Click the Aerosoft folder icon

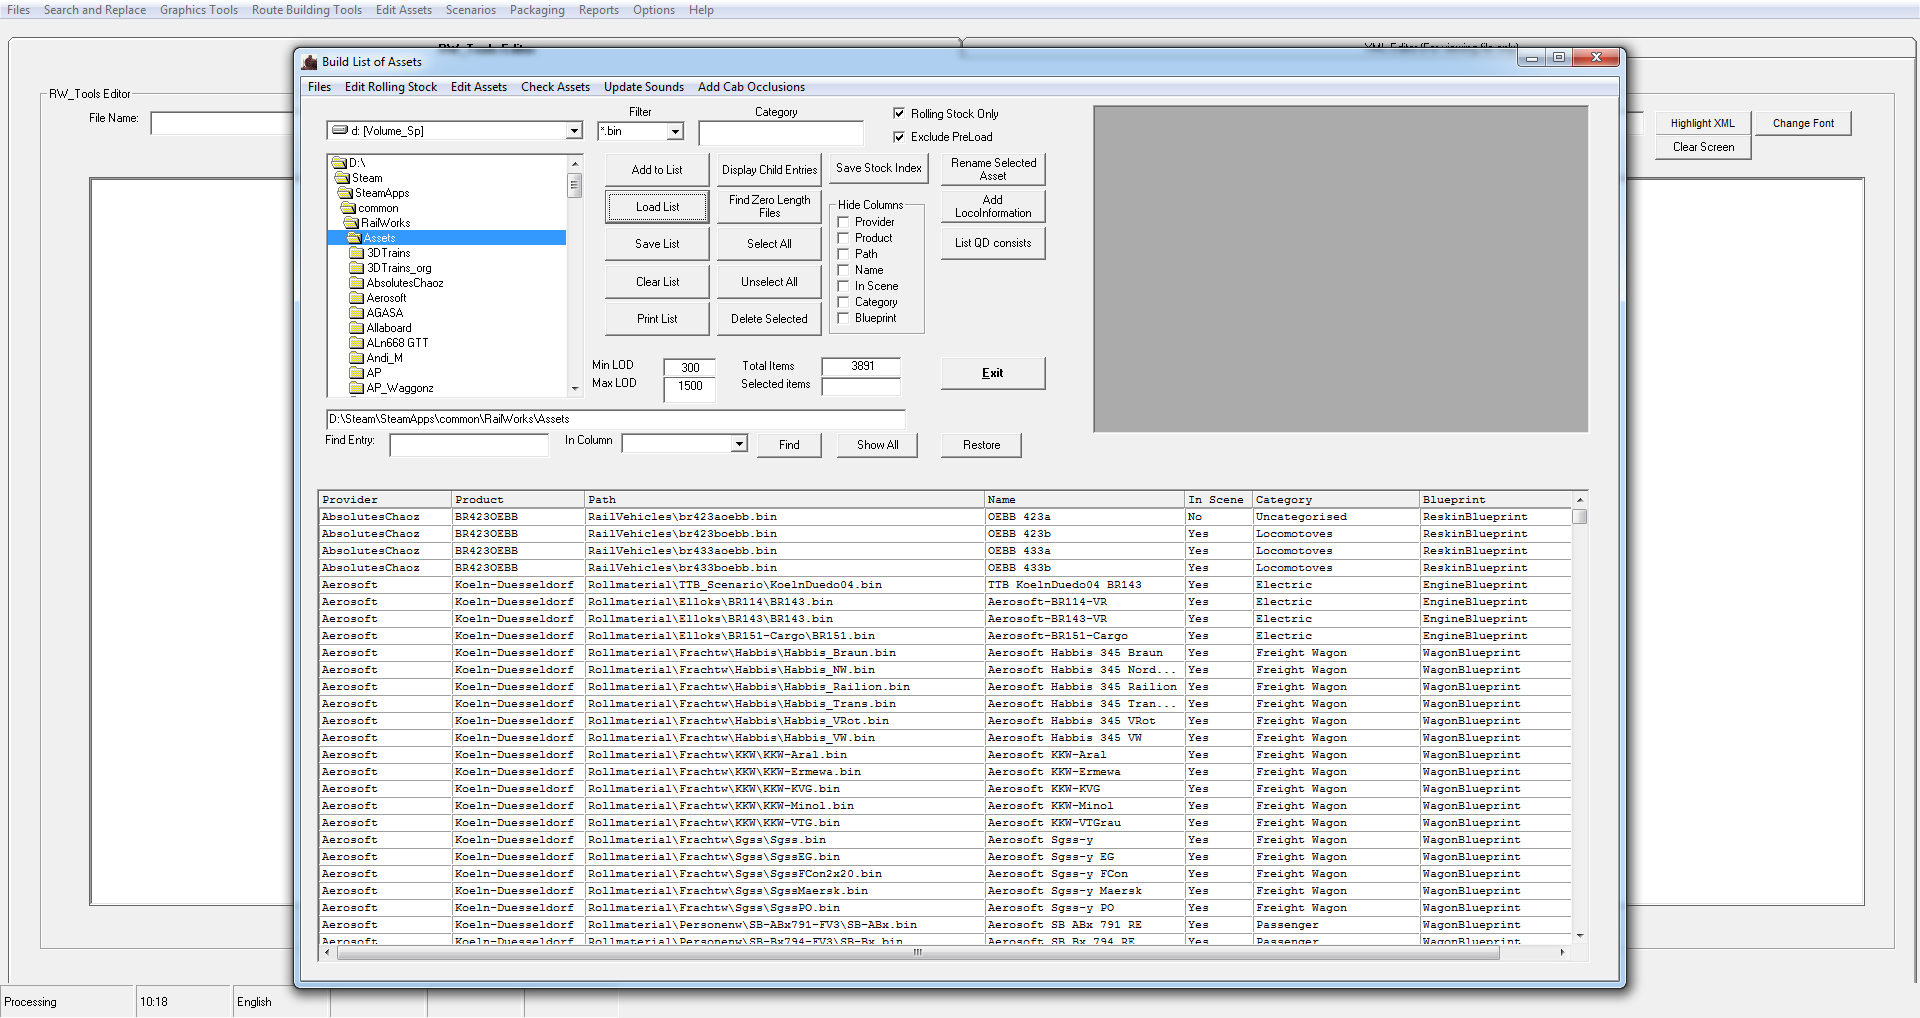click(x=356, y=298)
